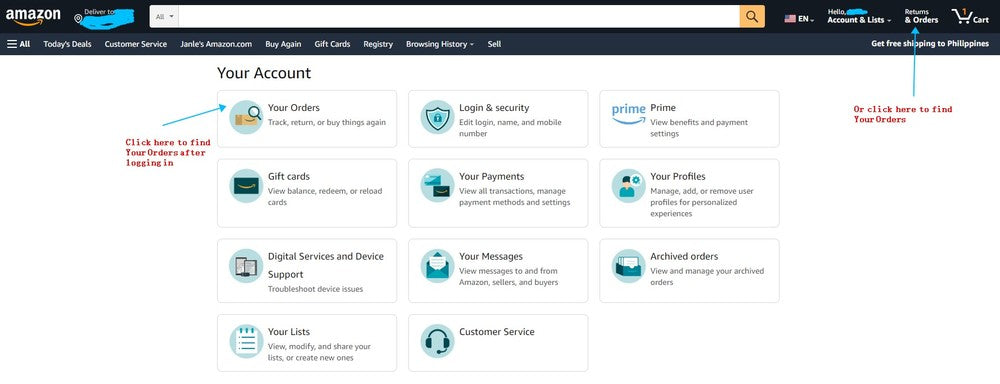
Task: Click 'View and manage your archived orders' text
Action: click(707, 276)
